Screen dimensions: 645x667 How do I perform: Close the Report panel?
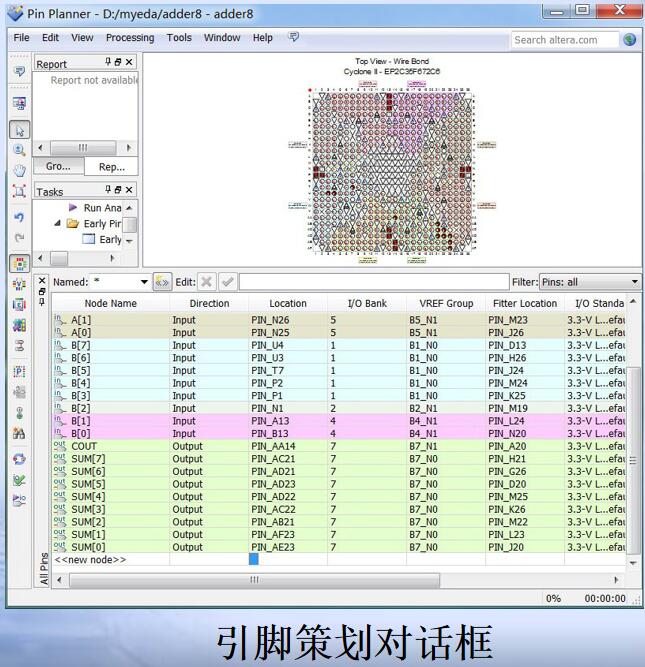(129, 62)
